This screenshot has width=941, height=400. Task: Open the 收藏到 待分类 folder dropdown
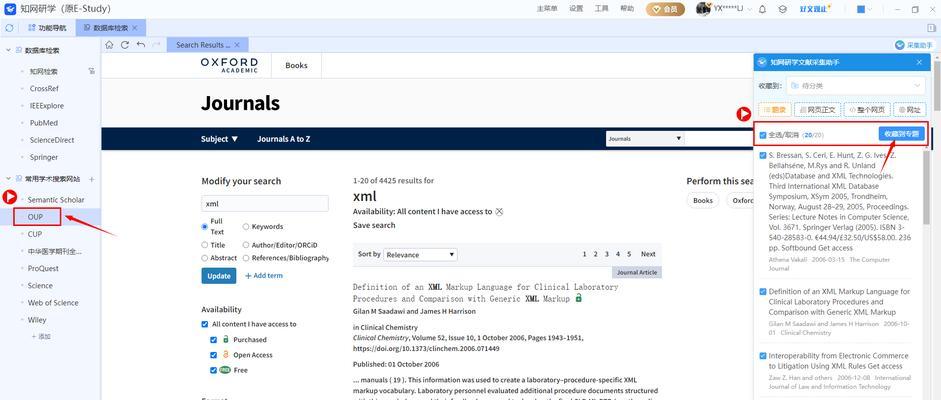(x=855, y=86)
